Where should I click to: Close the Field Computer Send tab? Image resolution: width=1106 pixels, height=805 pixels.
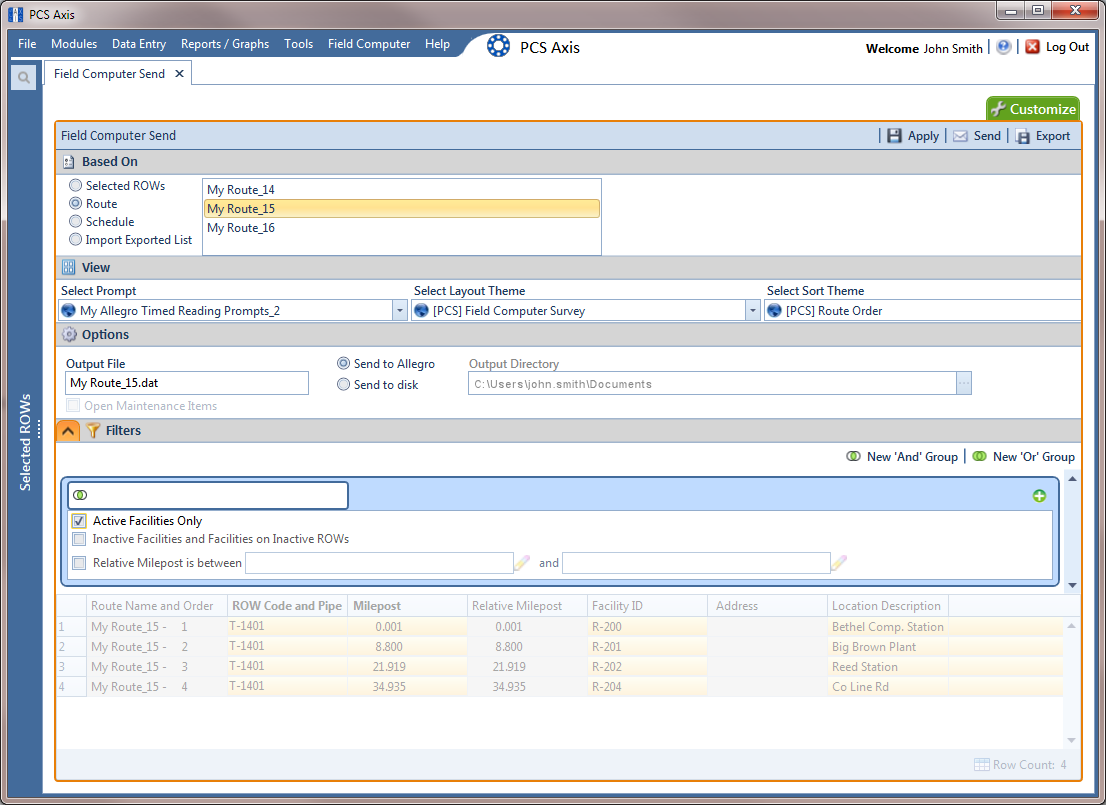pos(179,73)
